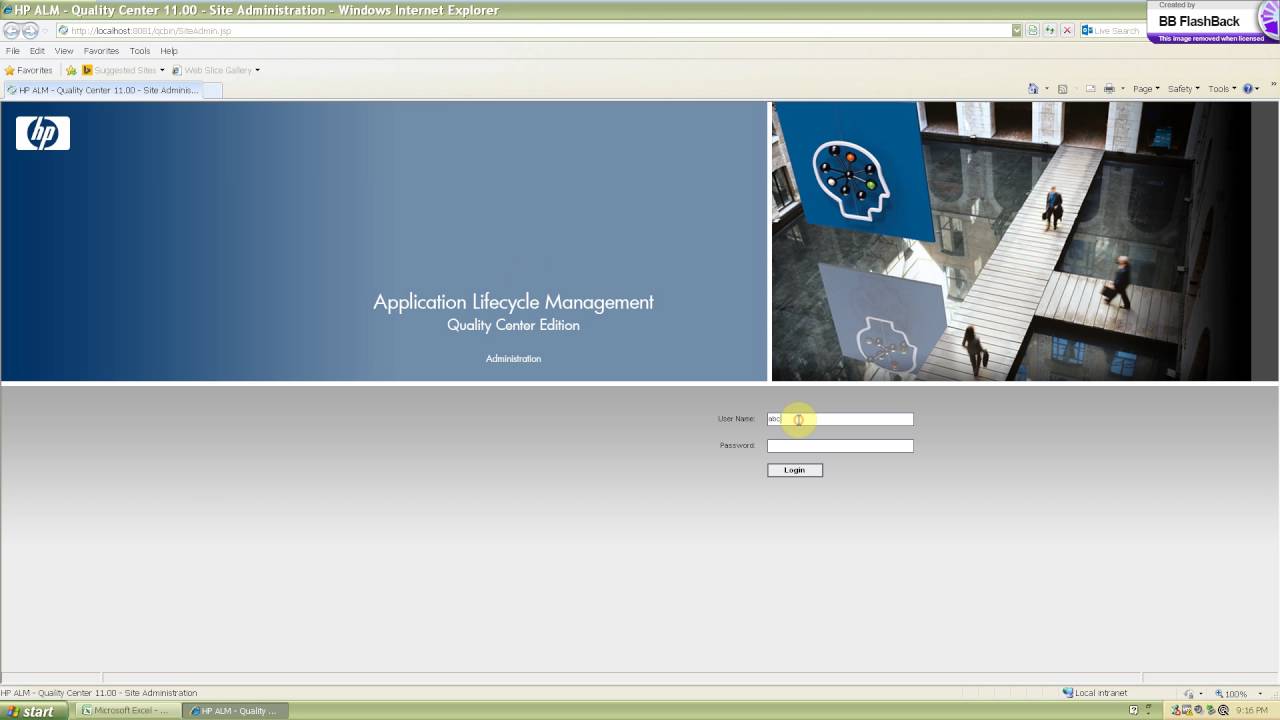
Task: Click in the Password field
Action: (840, 446)
